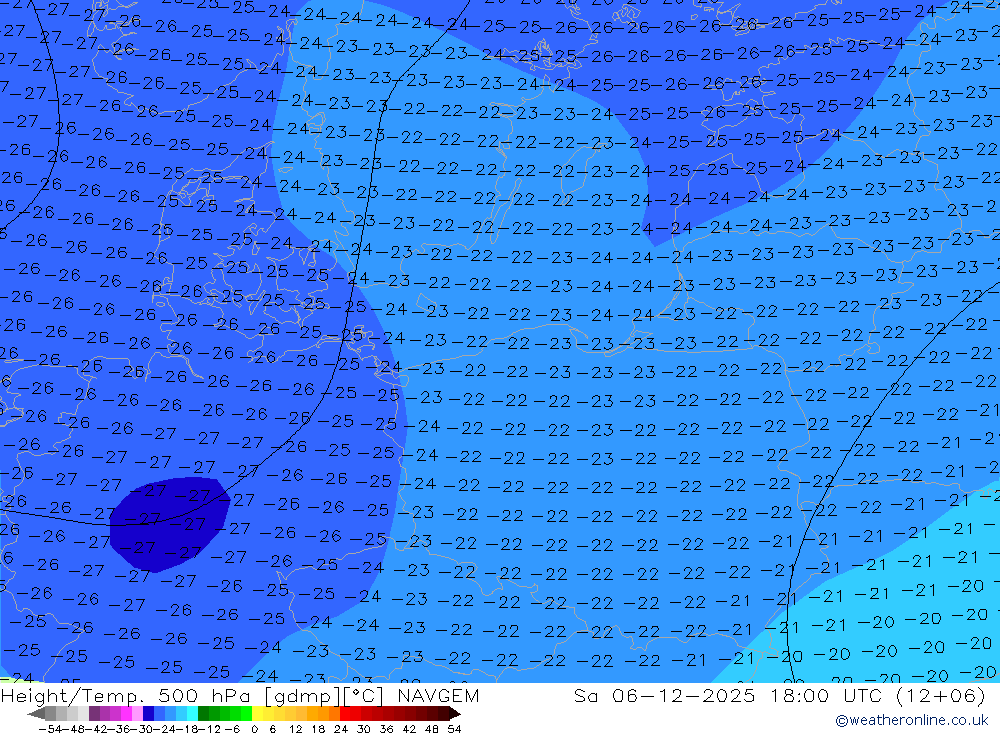
Task: Click the '54' label on the color scale
Action: point(454,729)
